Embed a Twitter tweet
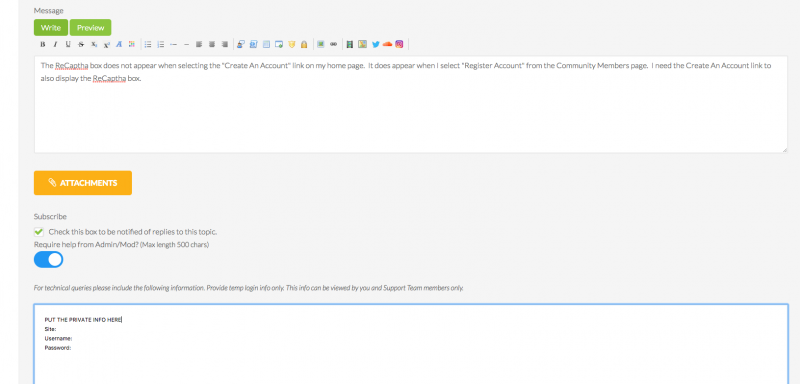 (376, 44)
